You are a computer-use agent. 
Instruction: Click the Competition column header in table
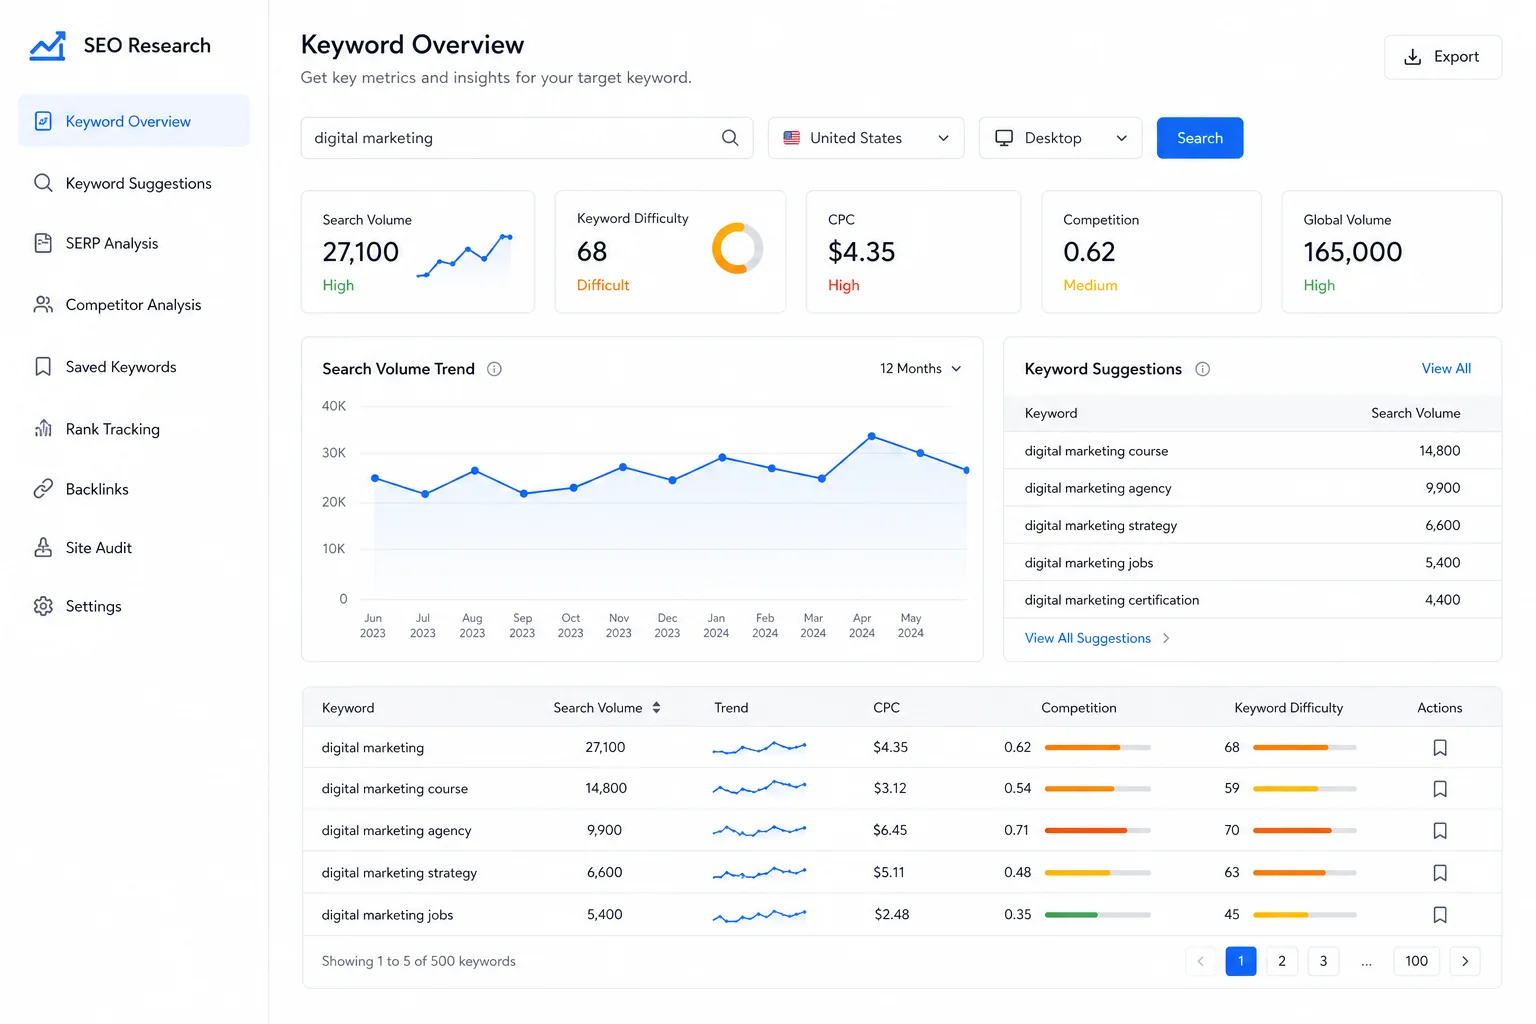1078,708
